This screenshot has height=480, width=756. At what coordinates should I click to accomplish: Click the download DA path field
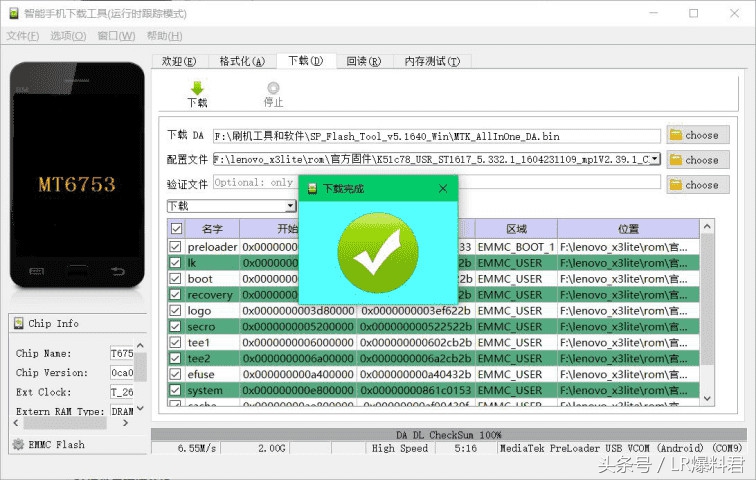tap(437, 136)
